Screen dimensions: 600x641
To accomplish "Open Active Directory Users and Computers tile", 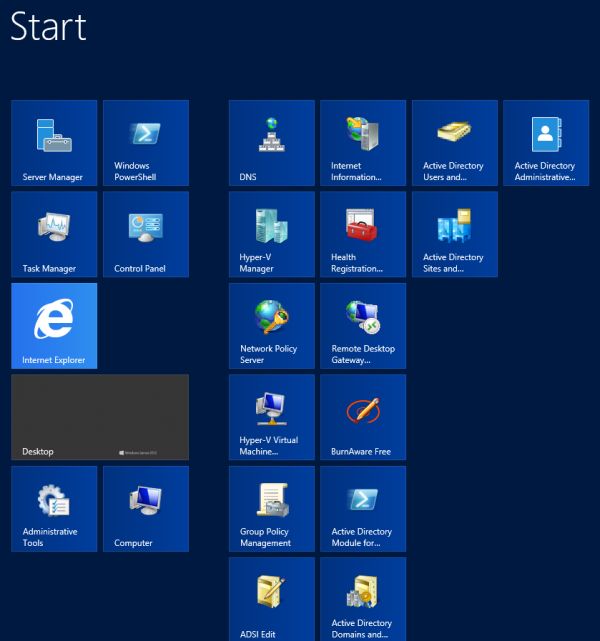I will [455, 143].
